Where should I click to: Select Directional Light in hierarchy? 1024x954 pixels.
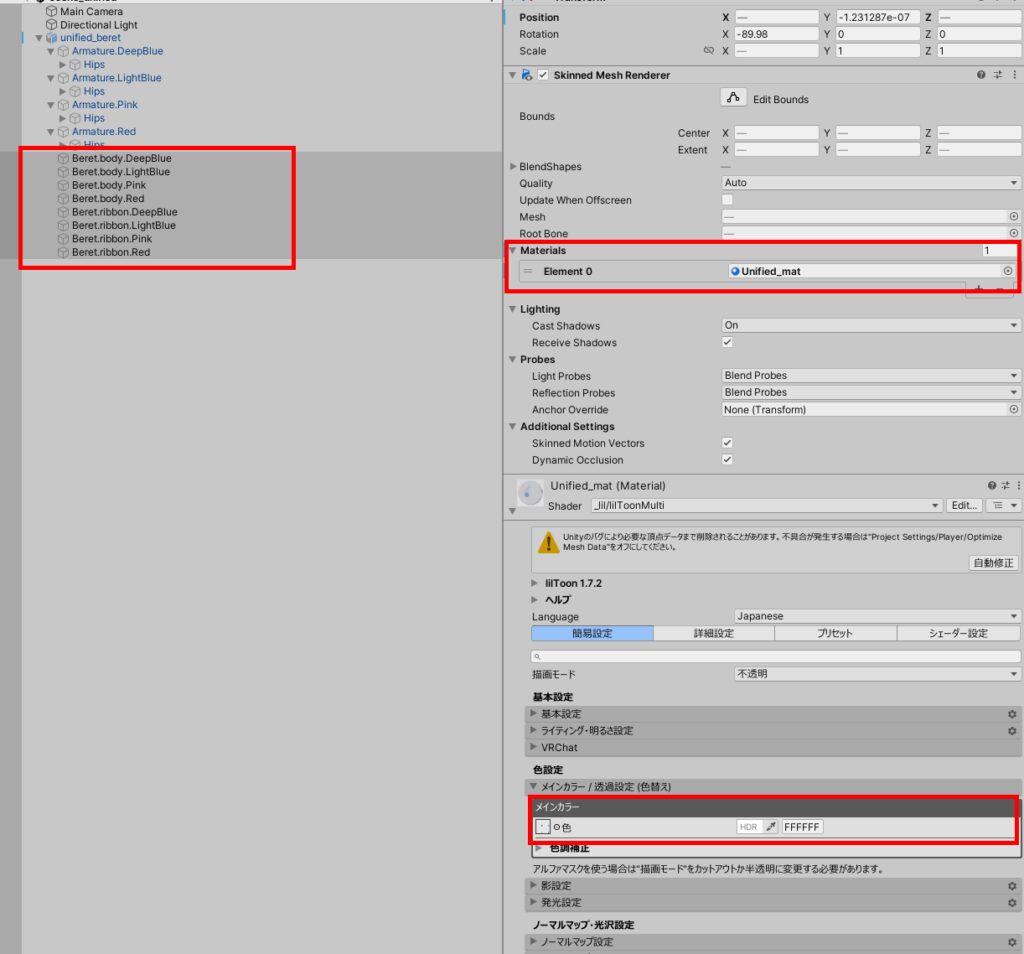point(99,25)
